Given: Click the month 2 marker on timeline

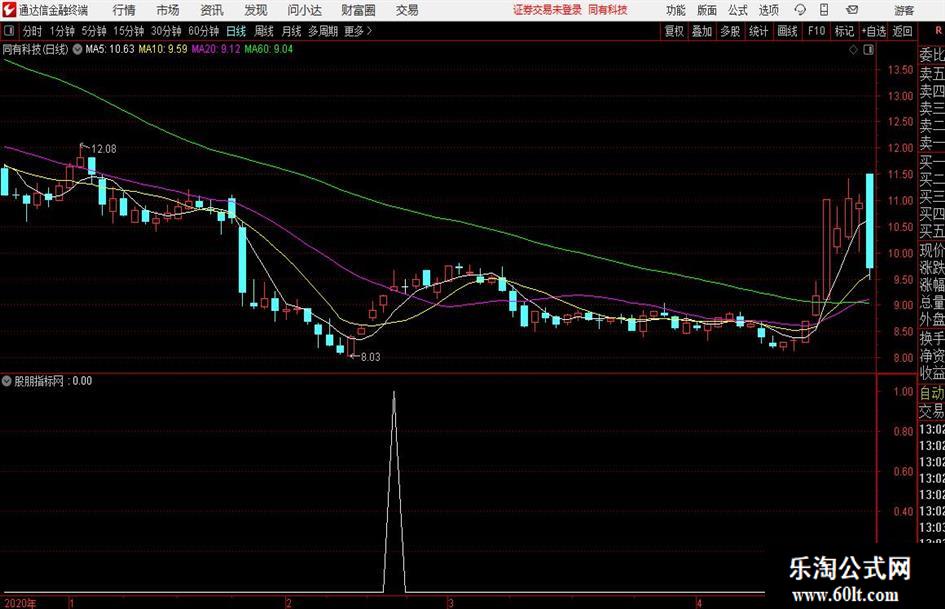Looking at the screenshot, I should pyautogui.click(x=289, y=603).
